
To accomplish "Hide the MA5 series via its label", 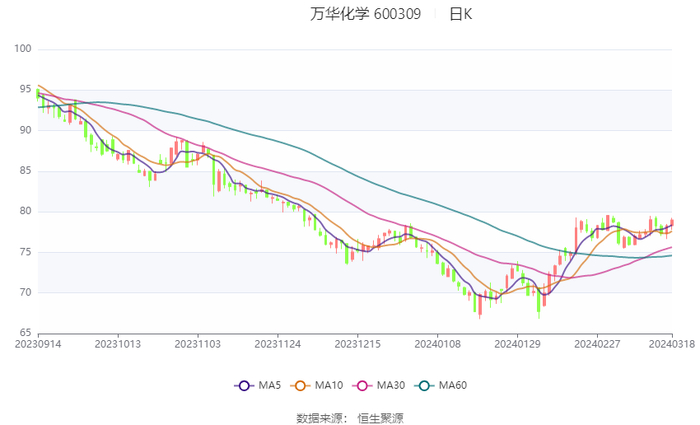I will (x=269, y=385).
